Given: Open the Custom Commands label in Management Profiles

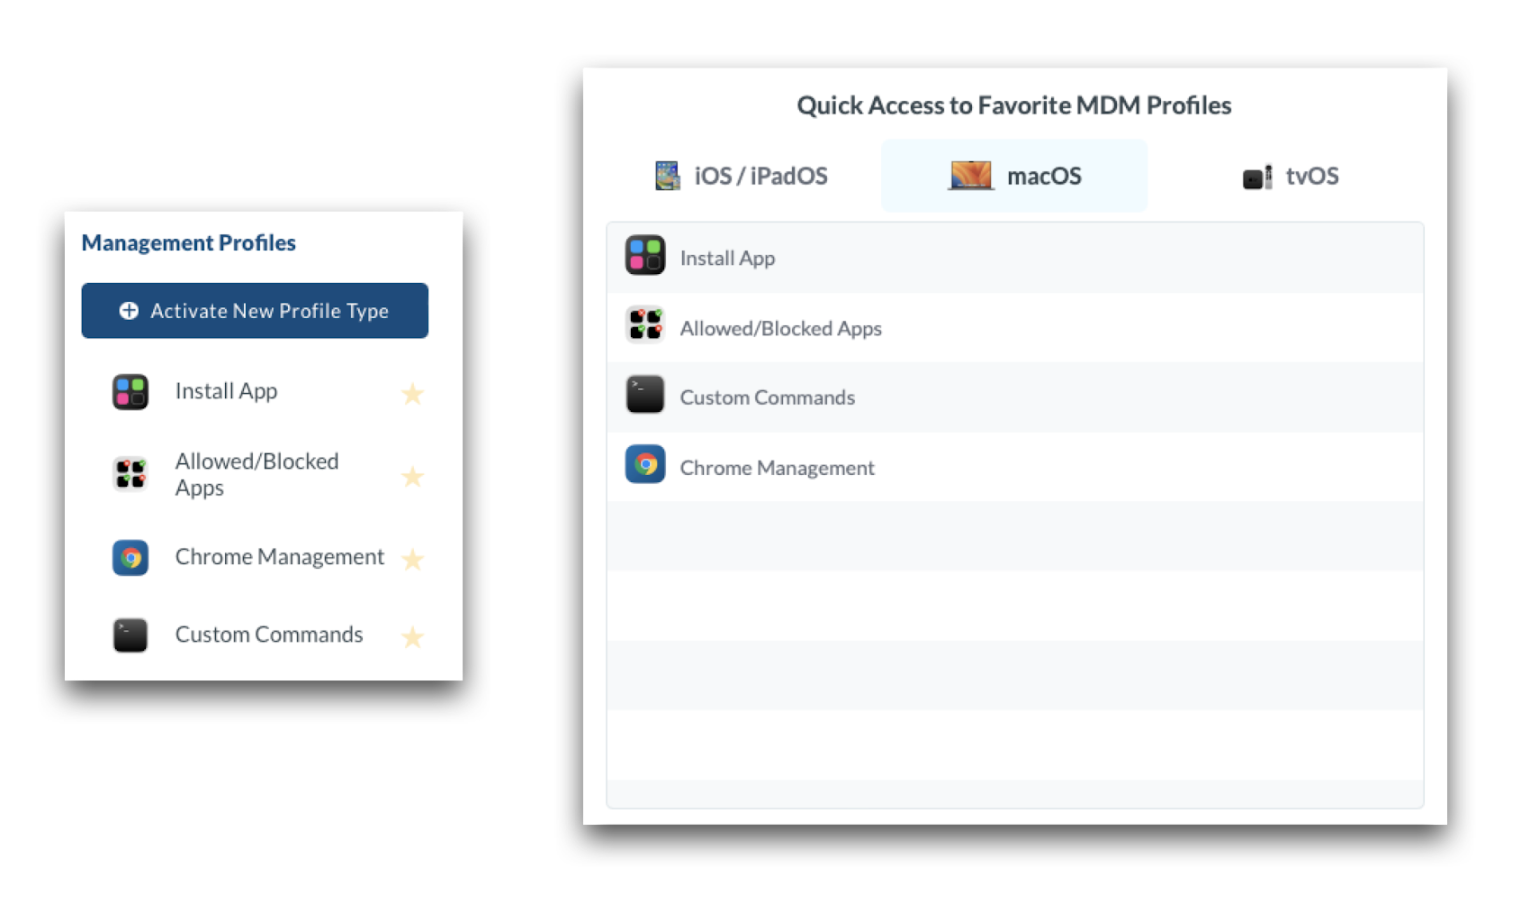Looking at the screenshot, I should point(269,635).
